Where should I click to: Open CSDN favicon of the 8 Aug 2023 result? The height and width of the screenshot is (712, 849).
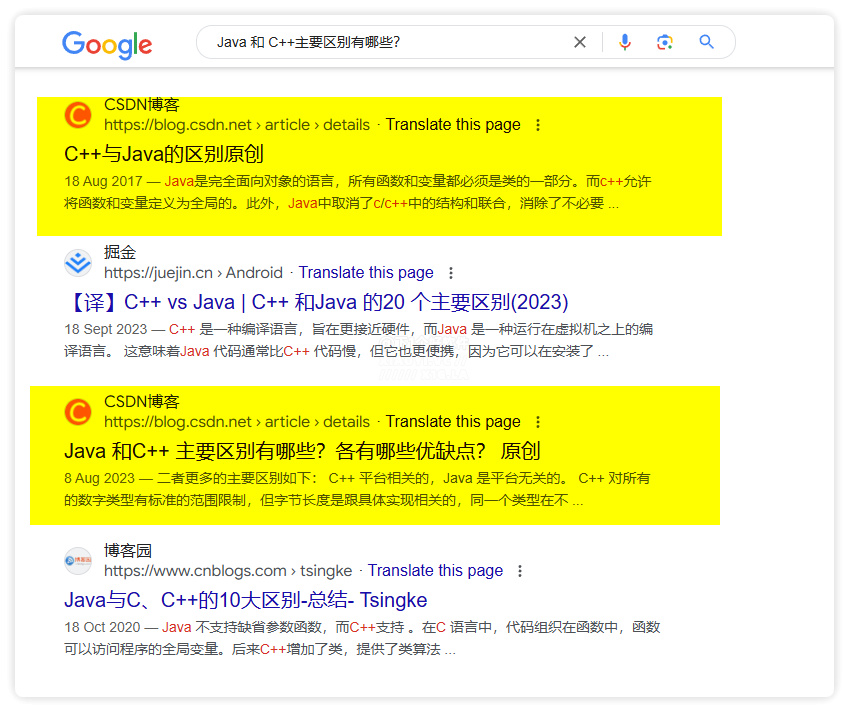[x=78, y=413]
